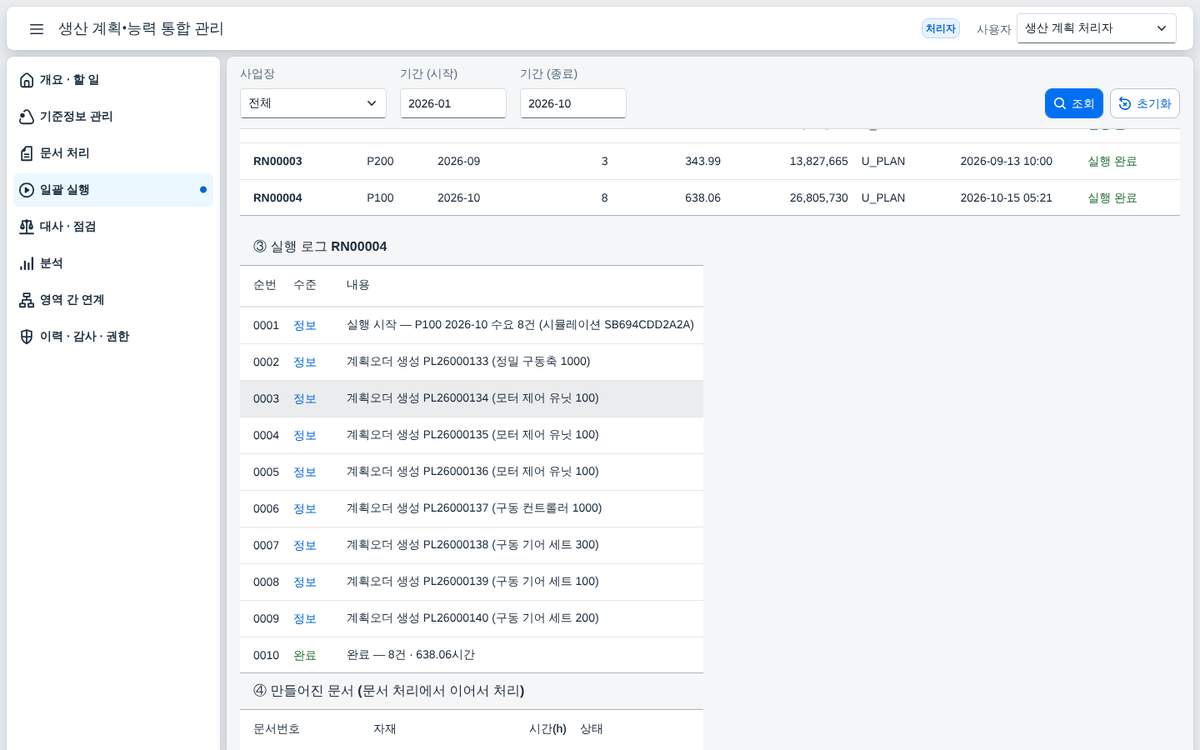1200x750 pixels.
Task: Click the 조회 search button
Action: 1074,104
